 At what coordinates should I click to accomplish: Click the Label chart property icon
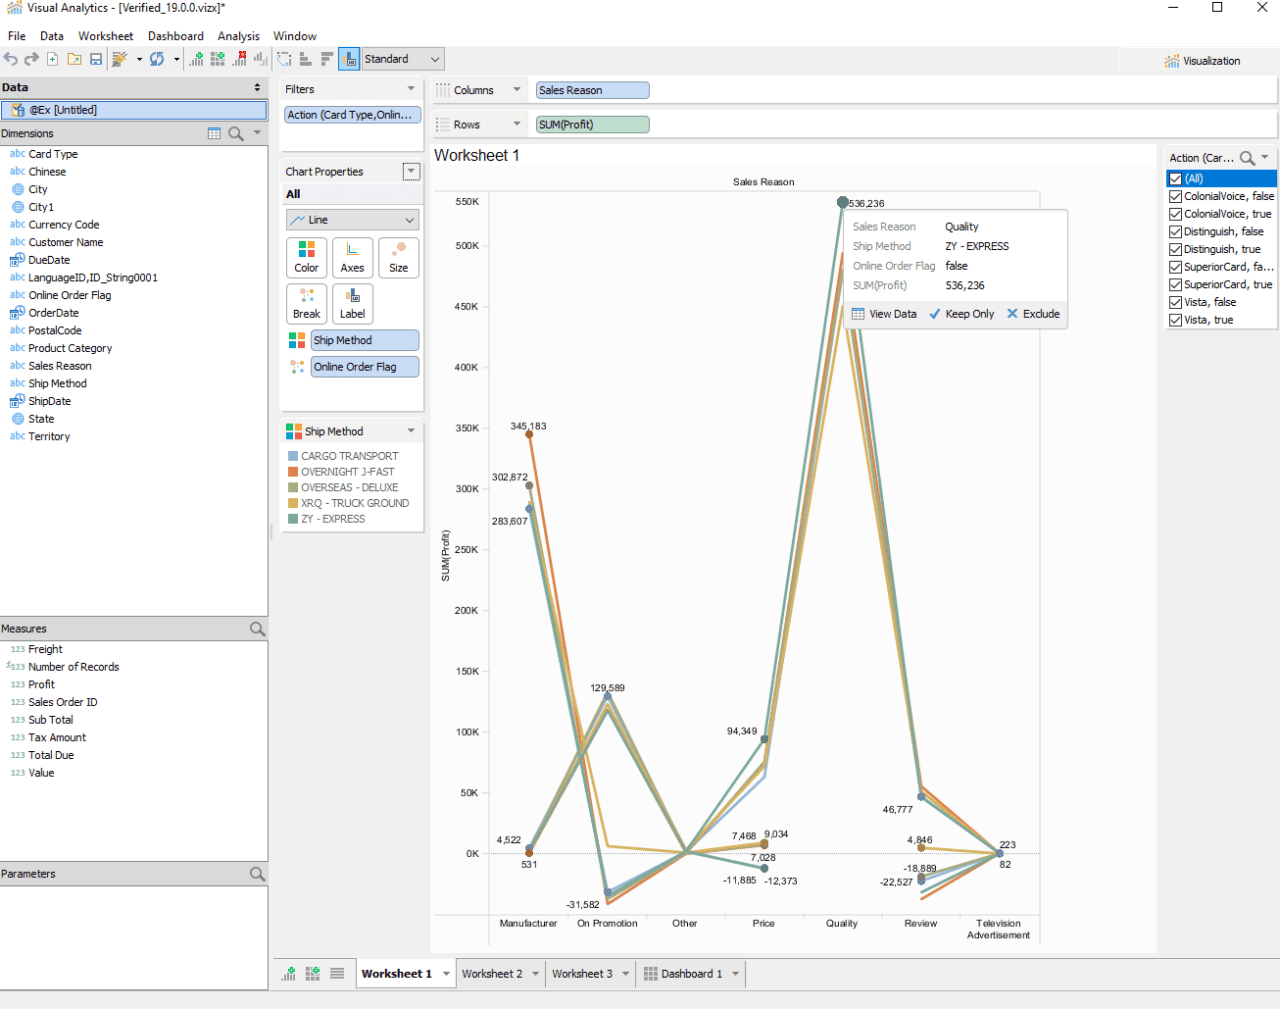tap(351, 303)
